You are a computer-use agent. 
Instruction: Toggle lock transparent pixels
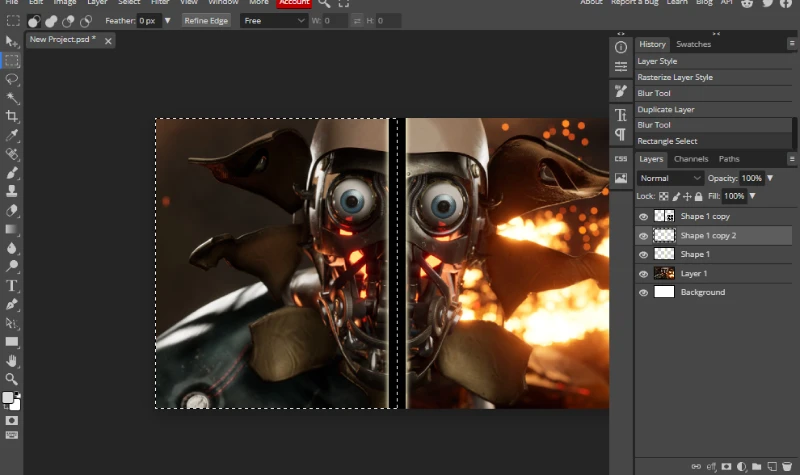tap(663, 196)
